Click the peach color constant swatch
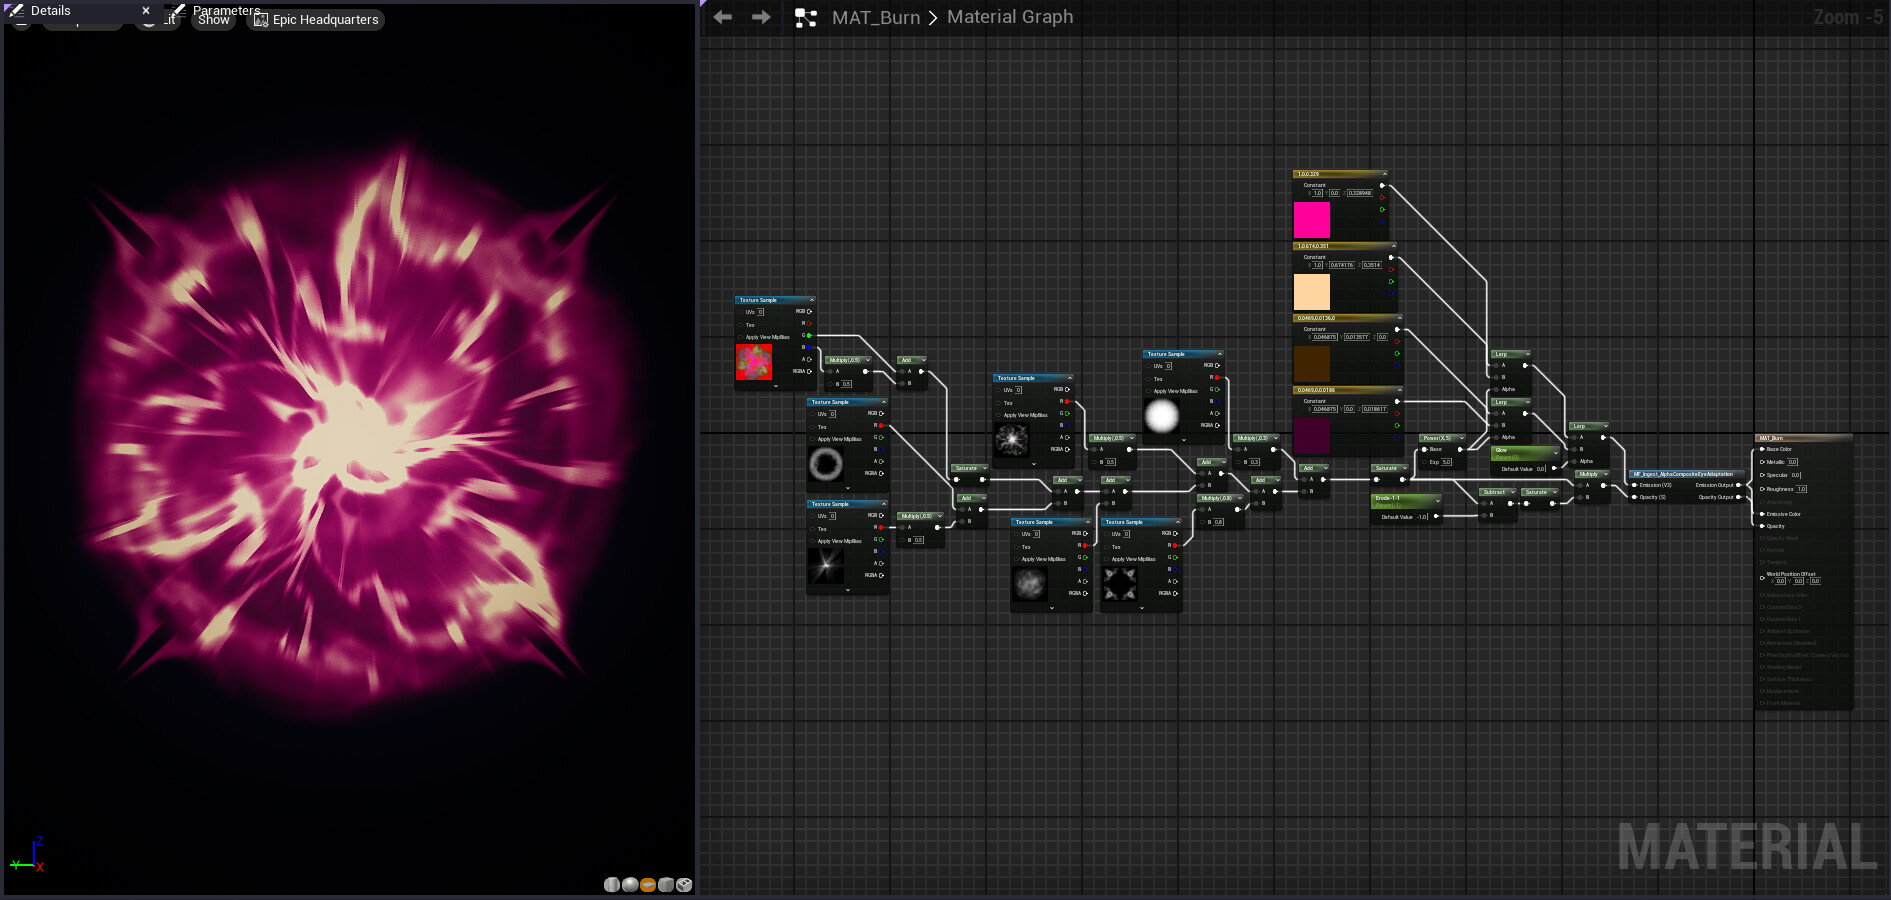 pyautogui.click(x=1311, y=292)
